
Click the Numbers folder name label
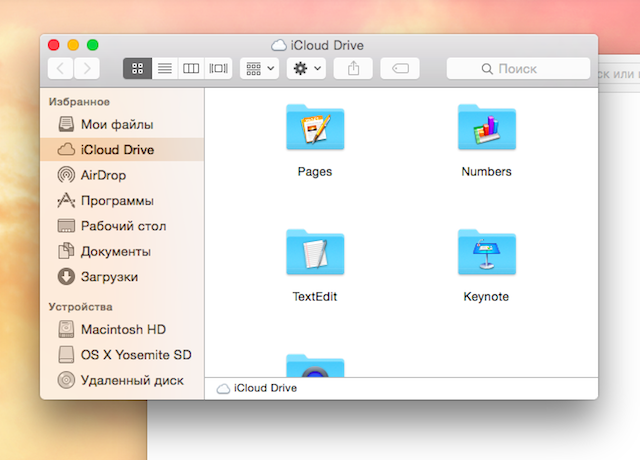pyautogui.click(x=487, y=171)
